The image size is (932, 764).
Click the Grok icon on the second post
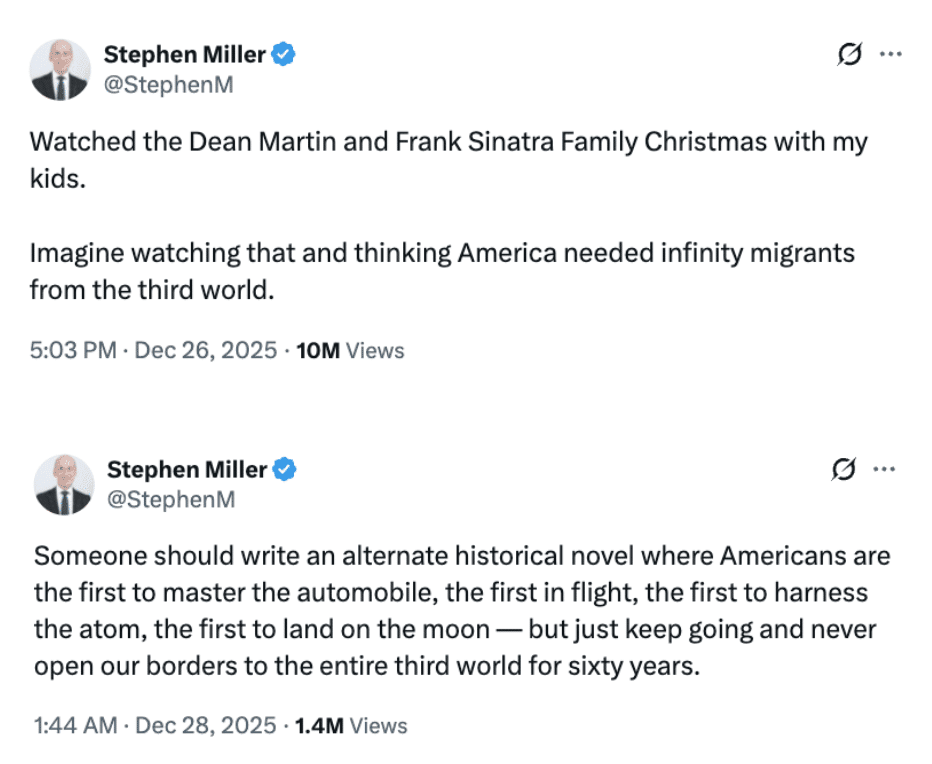tap(845, 468)
